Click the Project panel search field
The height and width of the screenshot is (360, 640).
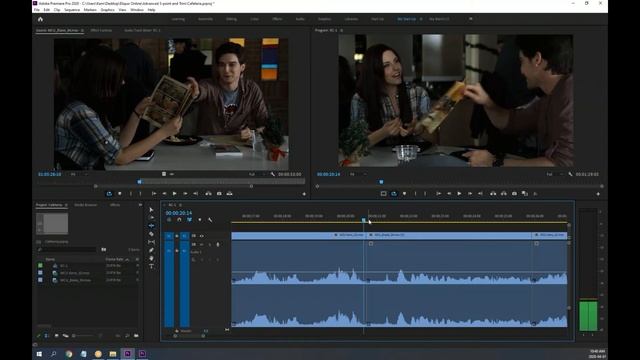[x=67, y=249]
